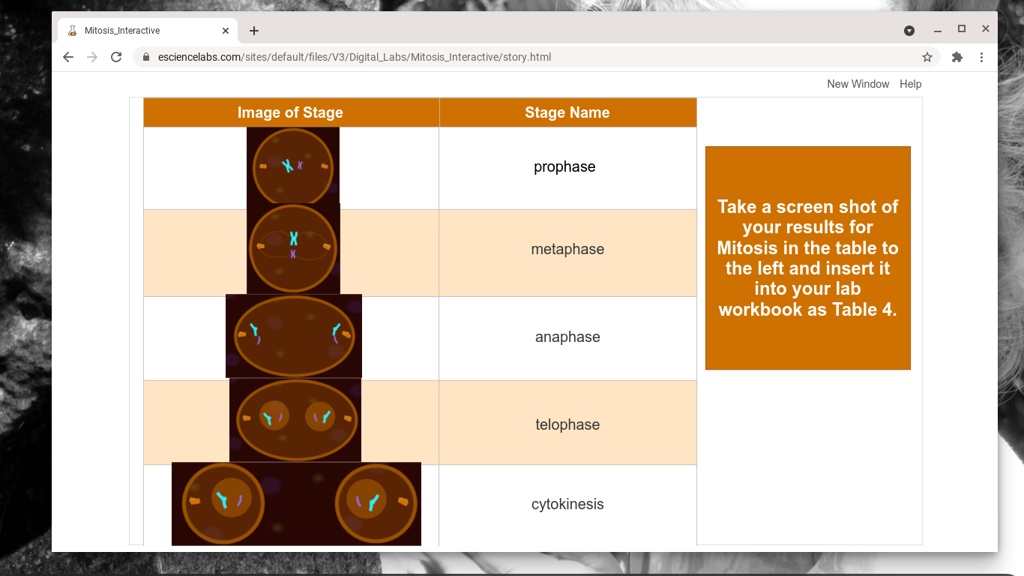The height and width of the screenshot is (576, 1024).
Task: Click the browser back arrow
Action: tap(68, 57)
